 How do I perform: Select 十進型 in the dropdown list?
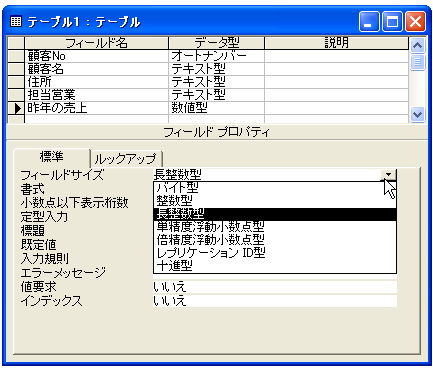pyautogui.click(x=275, y=266)
